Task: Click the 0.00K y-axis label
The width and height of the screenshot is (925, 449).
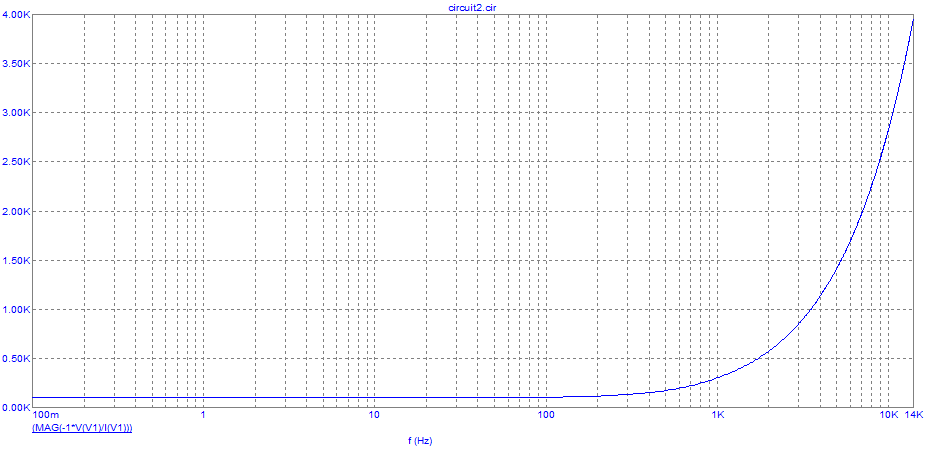Action: 16,407
